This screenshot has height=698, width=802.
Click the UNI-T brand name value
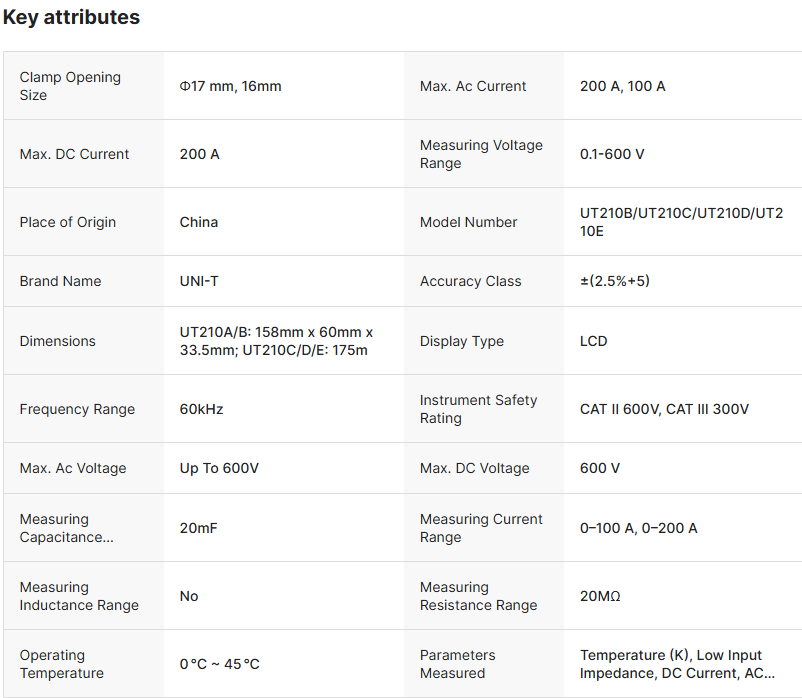(x=199, y=281)
